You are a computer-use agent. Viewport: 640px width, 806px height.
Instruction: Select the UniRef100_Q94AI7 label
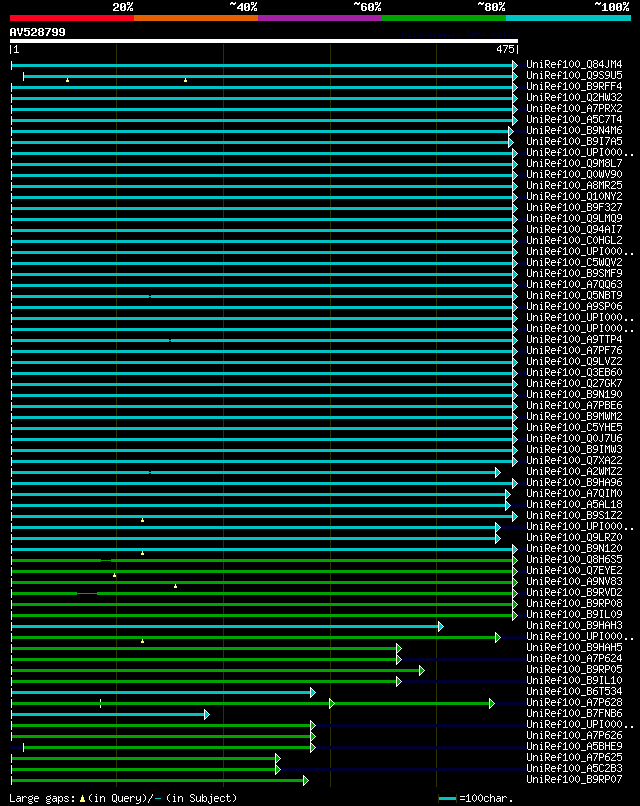pos(574,230)
